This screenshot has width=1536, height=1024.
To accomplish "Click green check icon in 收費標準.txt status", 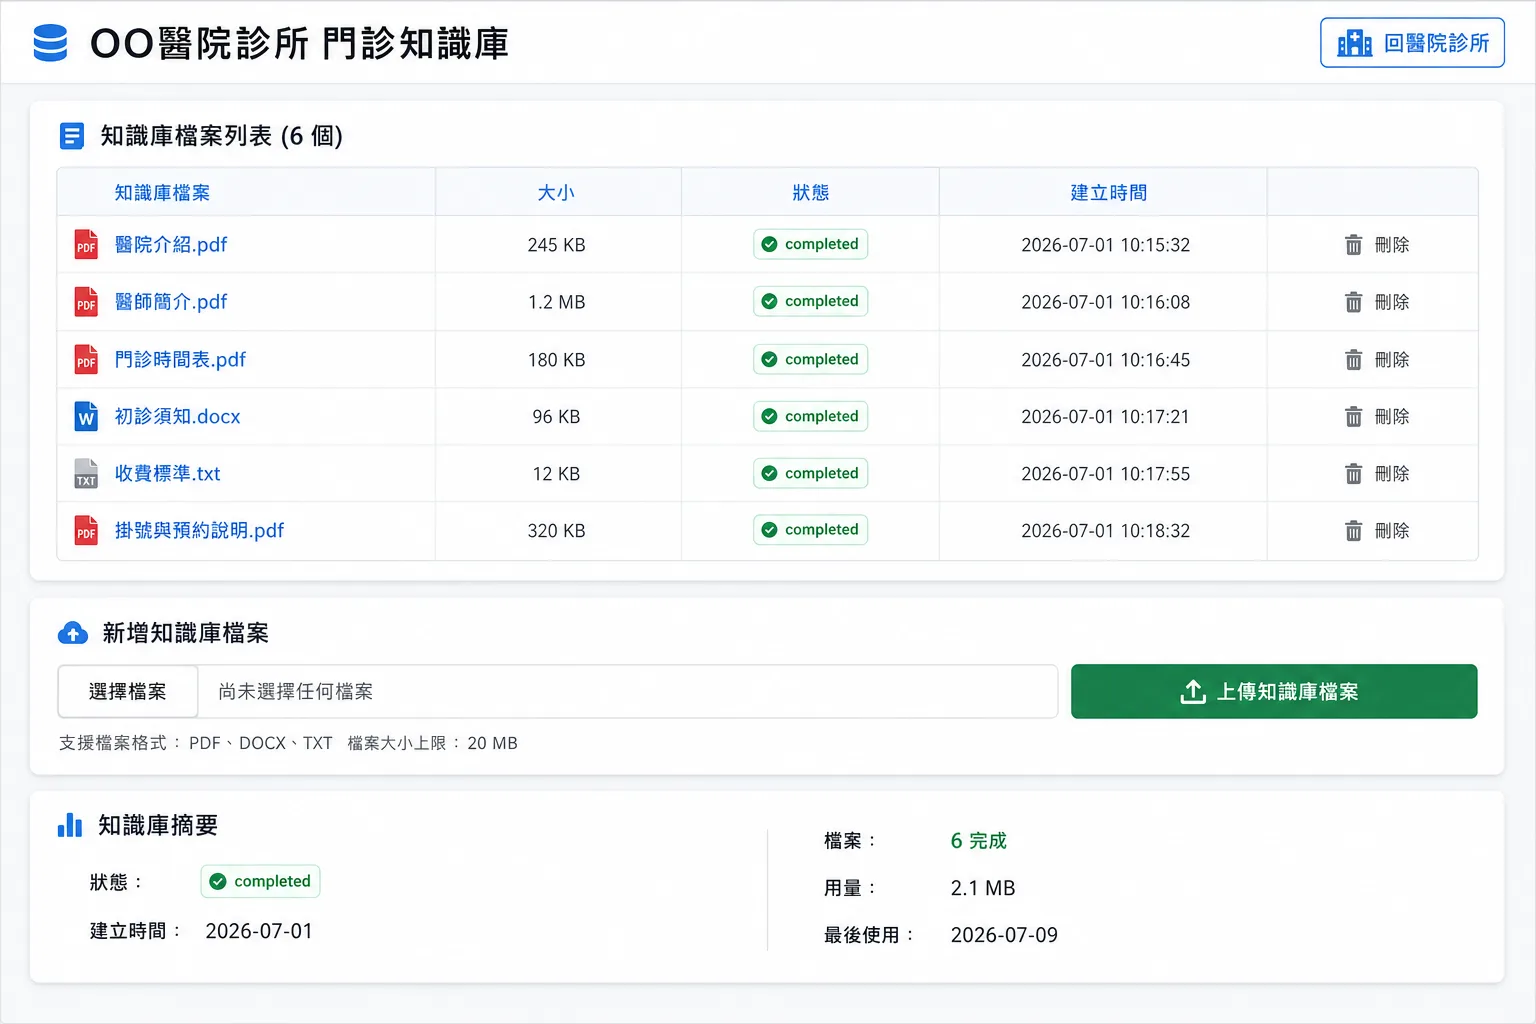I will (769, 473).
